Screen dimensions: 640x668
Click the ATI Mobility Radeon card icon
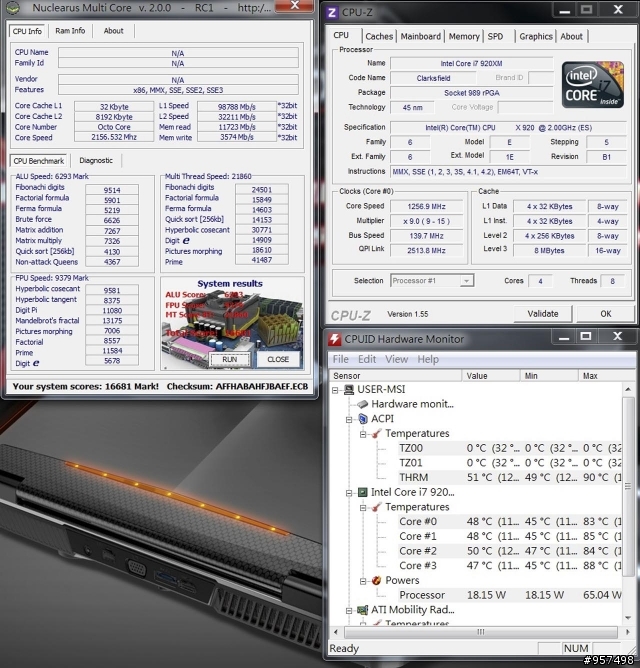tap(363, 610)
